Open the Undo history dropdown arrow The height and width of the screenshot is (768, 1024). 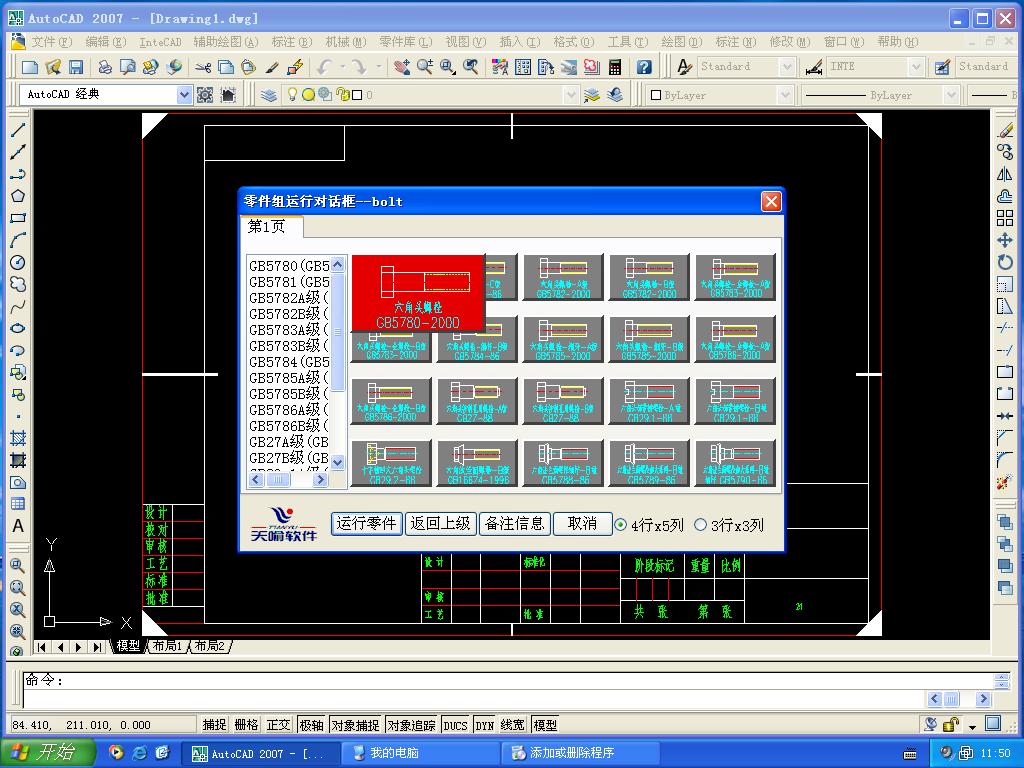[x=342, y=67]
